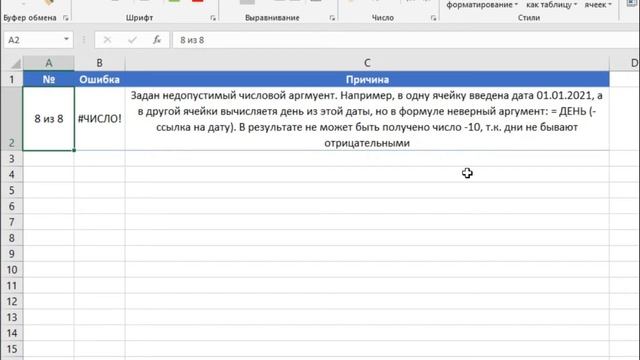The image size is (640, 360).
Task: Select row 5 header
Action: pyautogui.click(x=11, y=191)
